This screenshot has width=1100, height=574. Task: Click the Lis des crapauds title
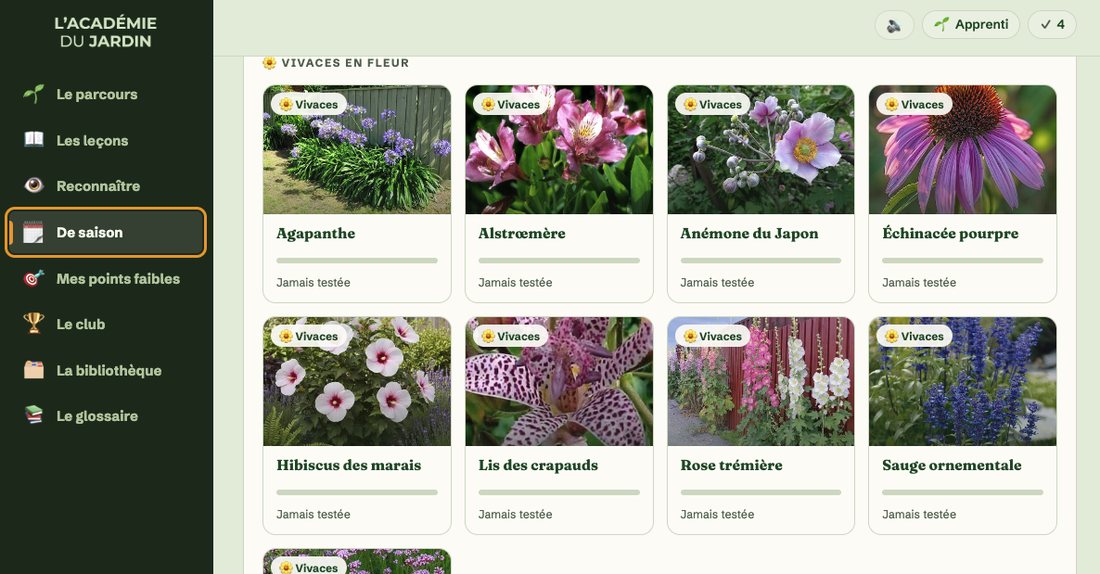[x=538, y=465]
